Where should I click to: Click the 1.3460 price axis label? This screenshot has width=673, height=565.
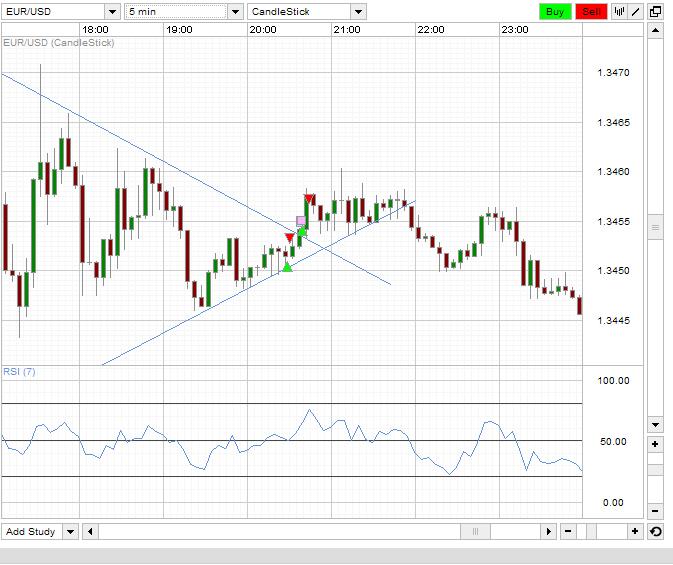[613, 172]
